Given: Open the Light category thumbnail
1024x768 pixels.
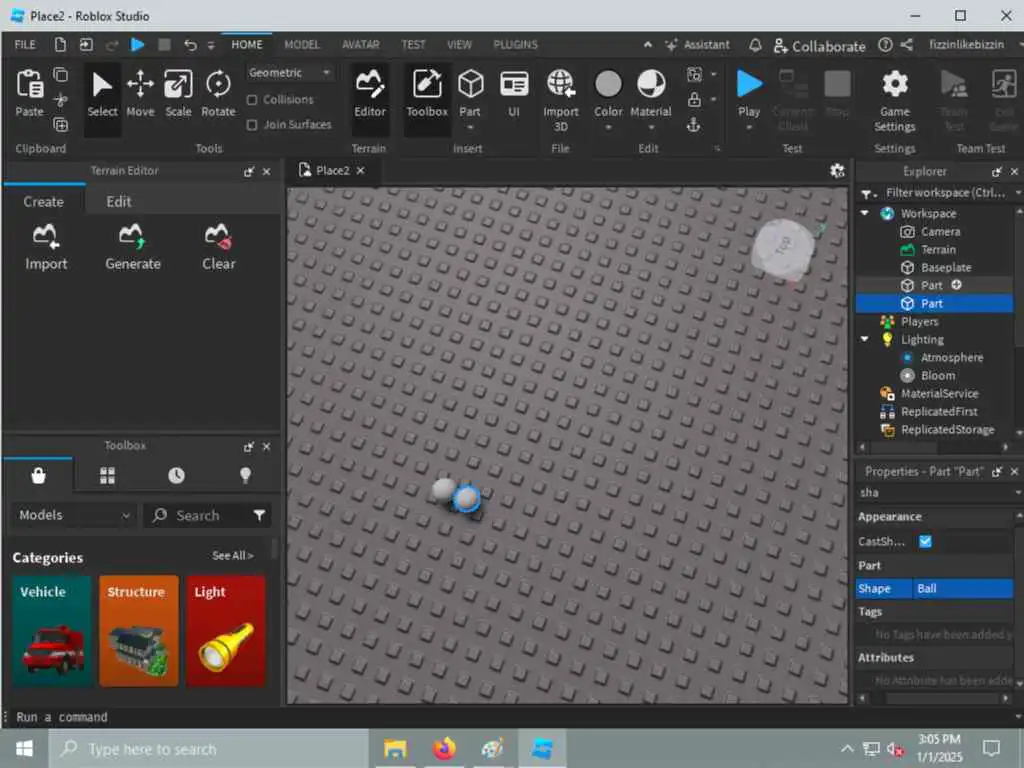Looking at the screenshot, I should pyautogui.click(x=226, y=631).
